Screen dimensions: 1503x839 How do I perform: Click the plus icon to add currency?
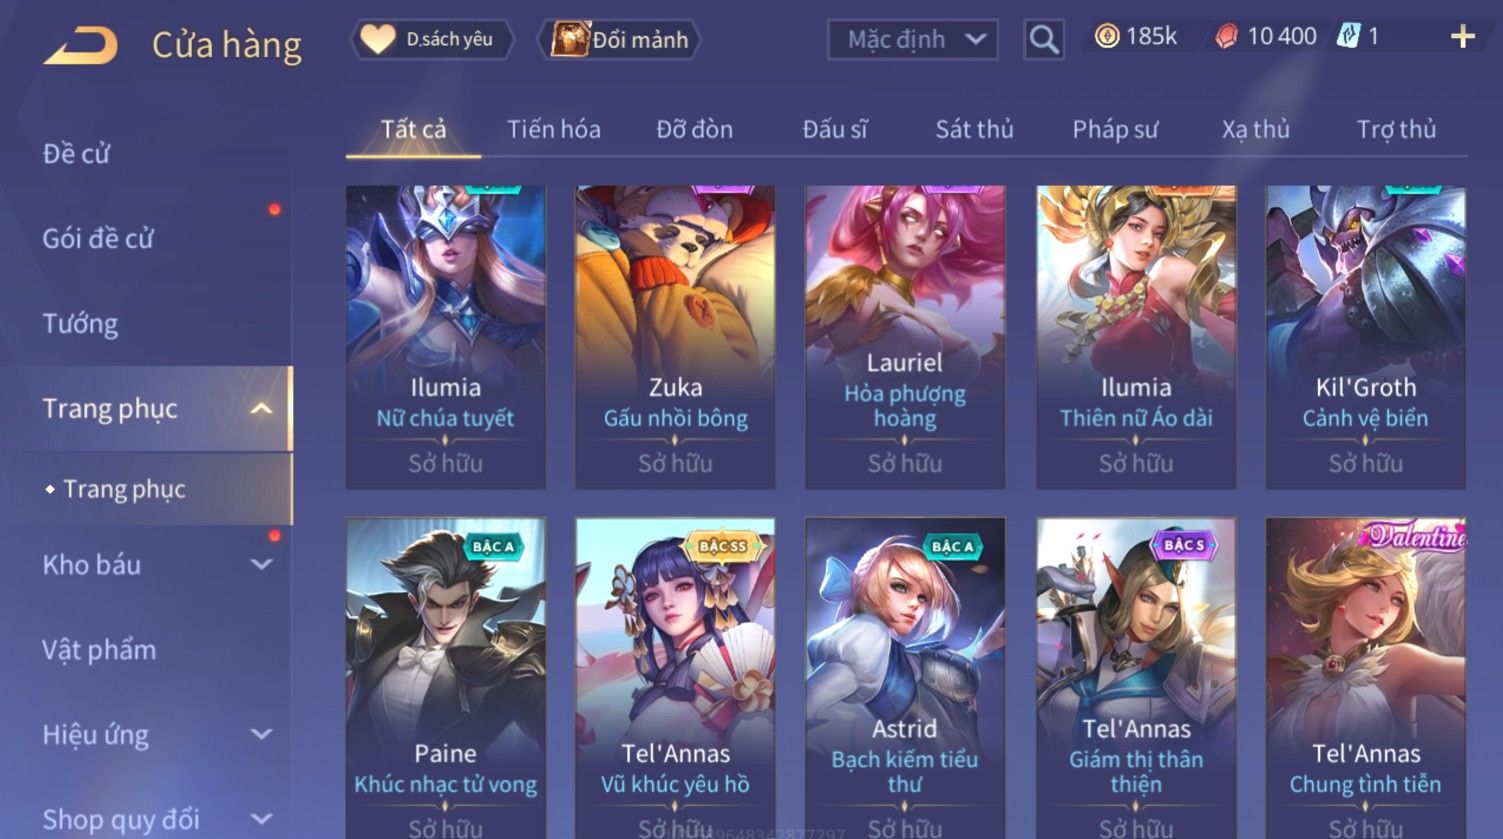(1462, 37)
